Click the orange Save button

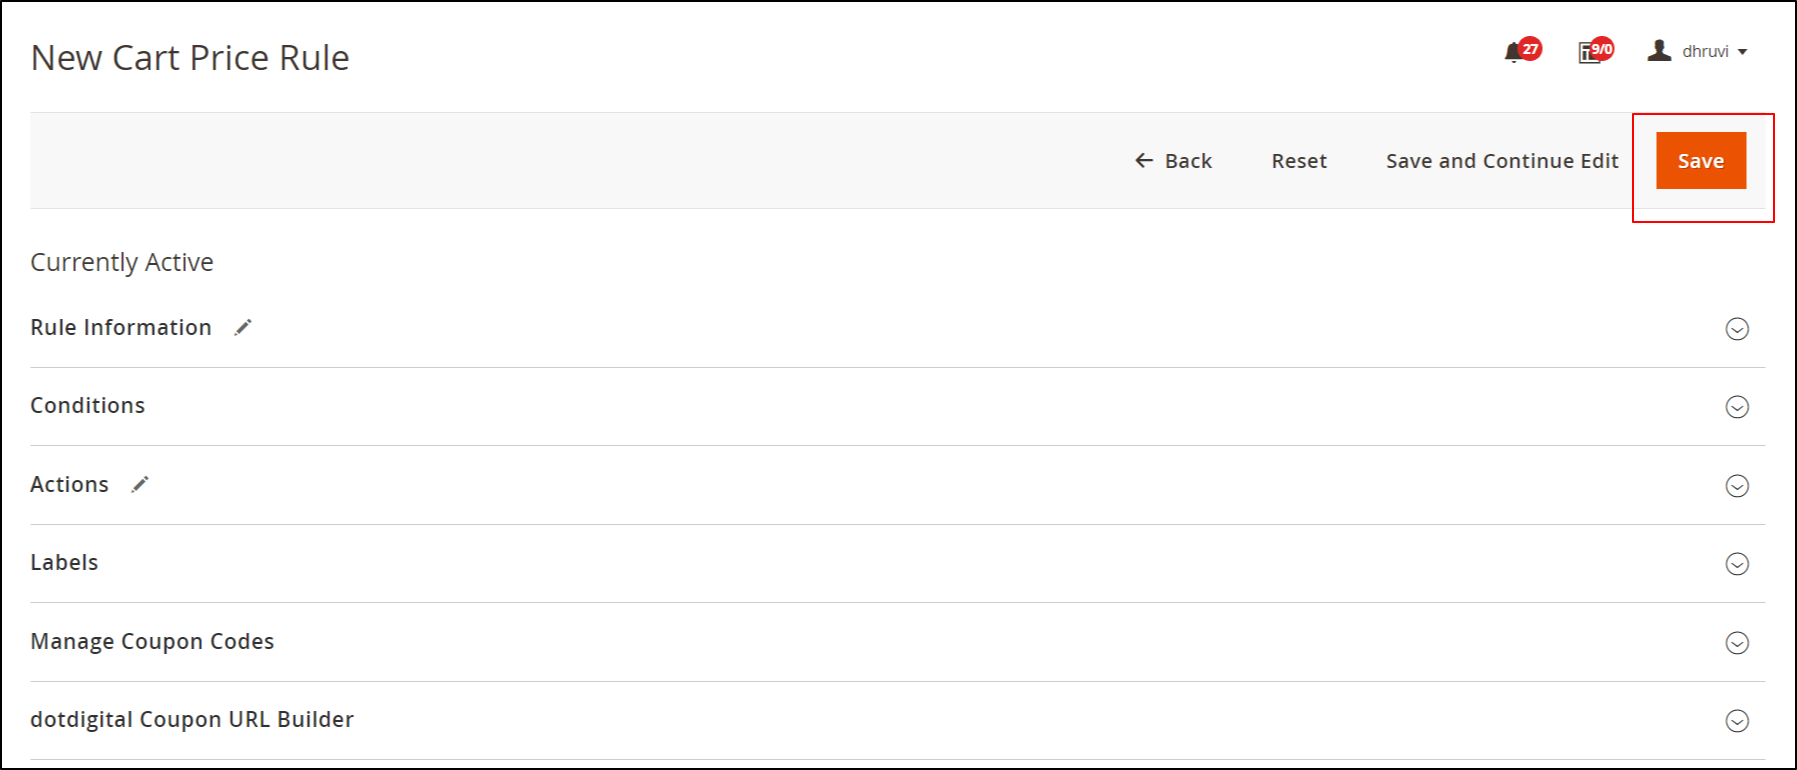tap(1701, 160)
